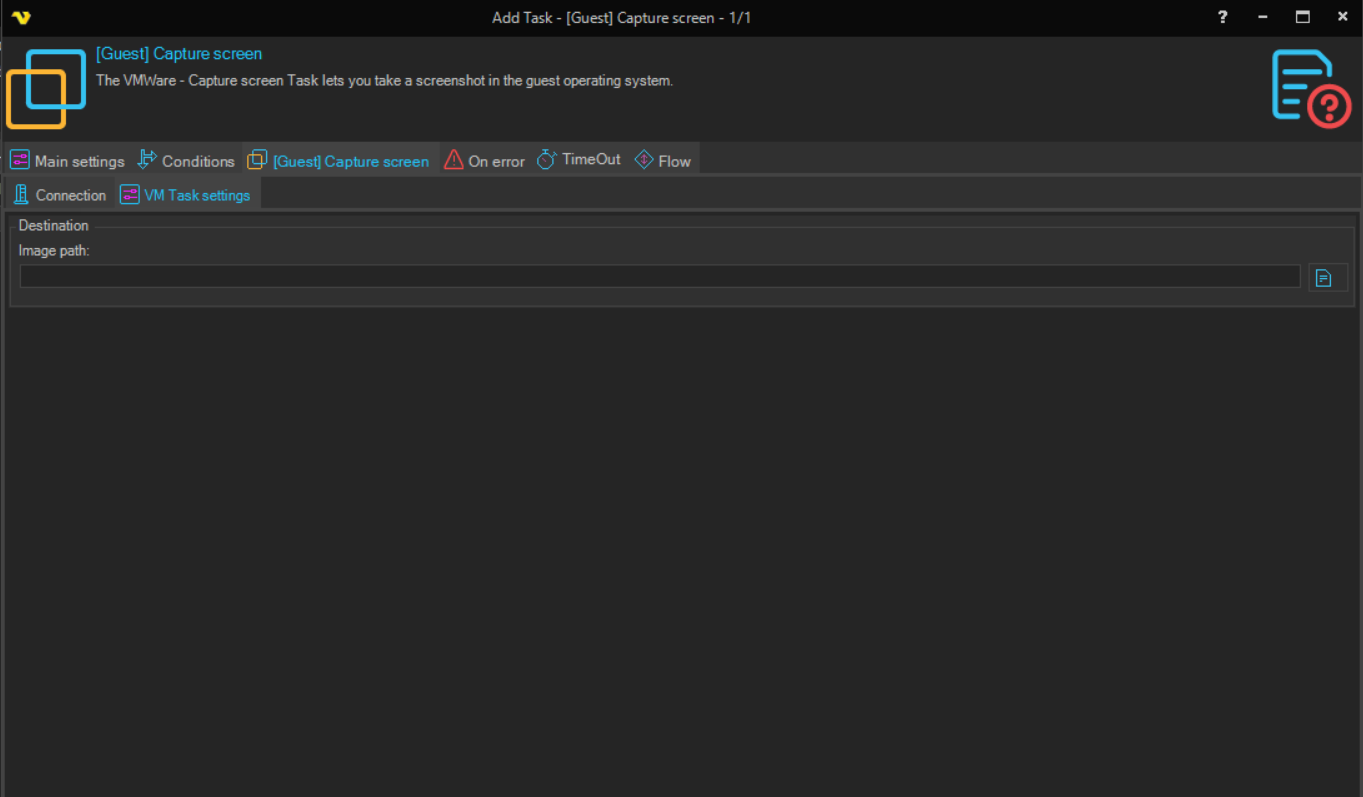Select the VM Task settings sub-tab

[x=187, y=195]
